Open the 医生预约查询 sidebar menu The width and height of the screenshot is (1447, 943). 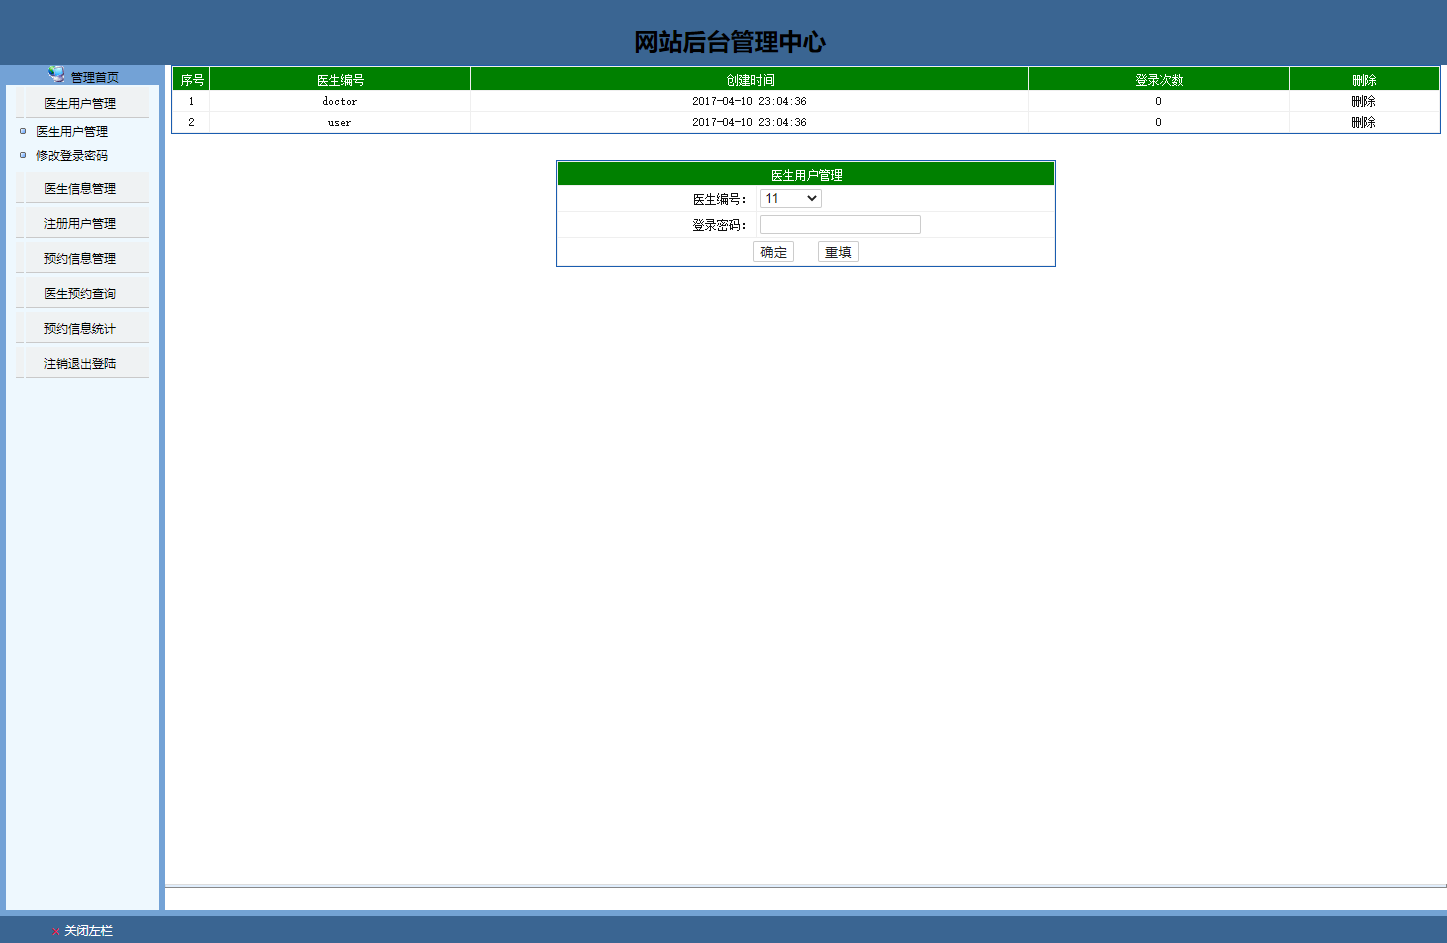[81, 293]
